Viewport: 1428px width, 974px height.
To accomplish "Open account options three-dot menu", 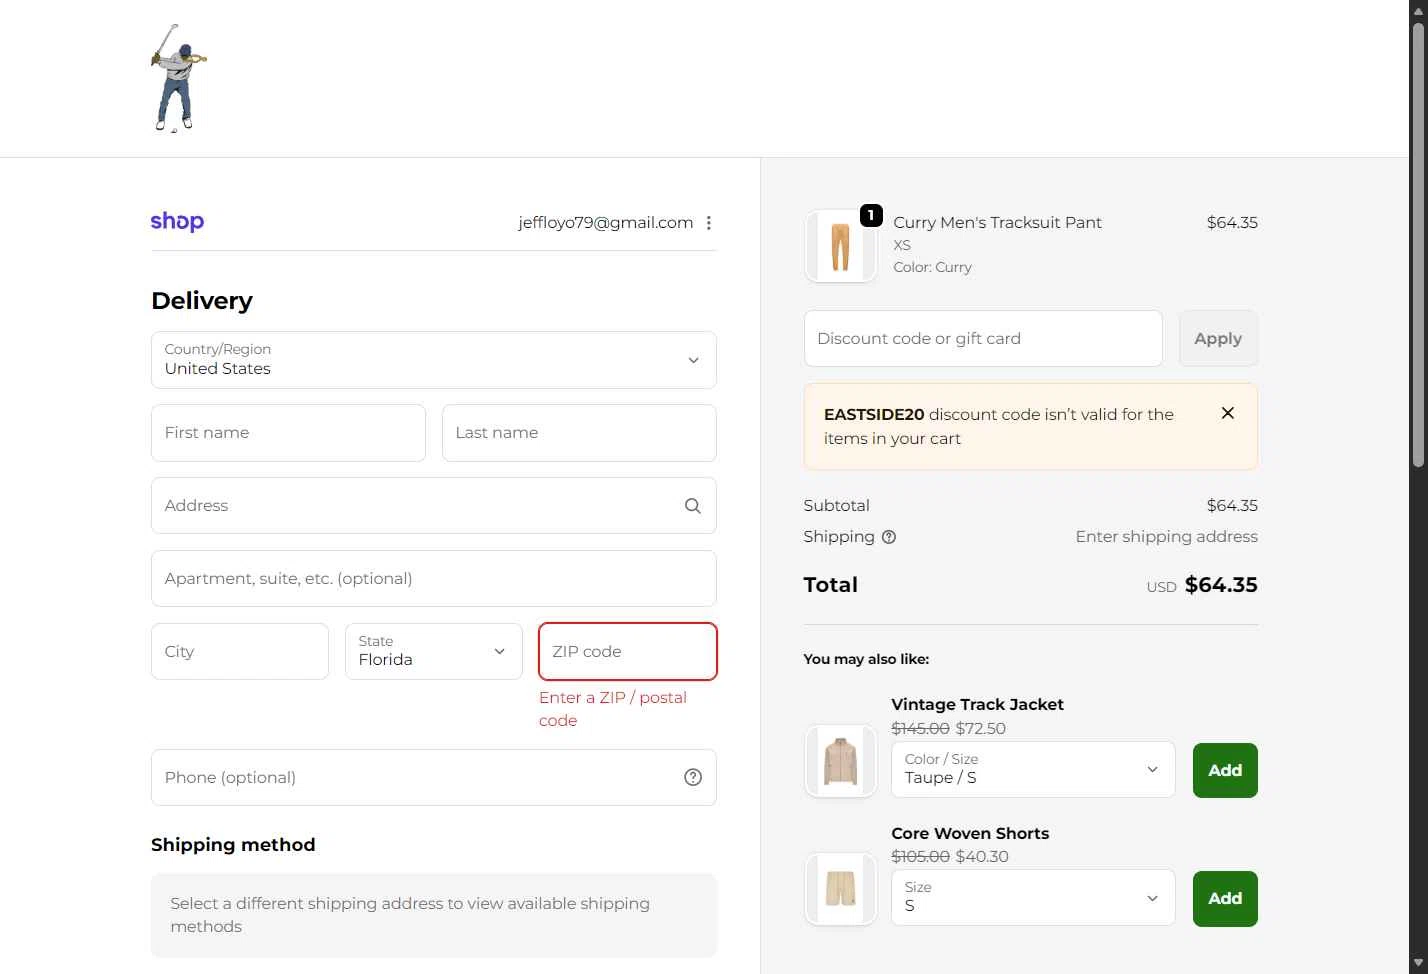I will (709, 223).
